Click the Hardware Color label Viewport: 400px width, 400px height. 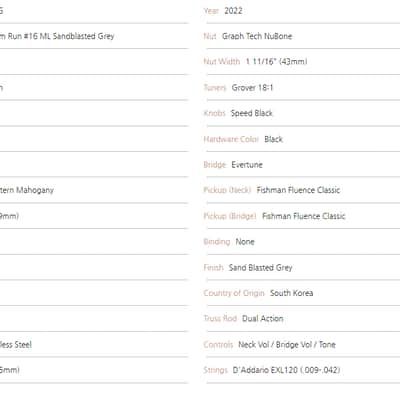click(x=231, y=139)
